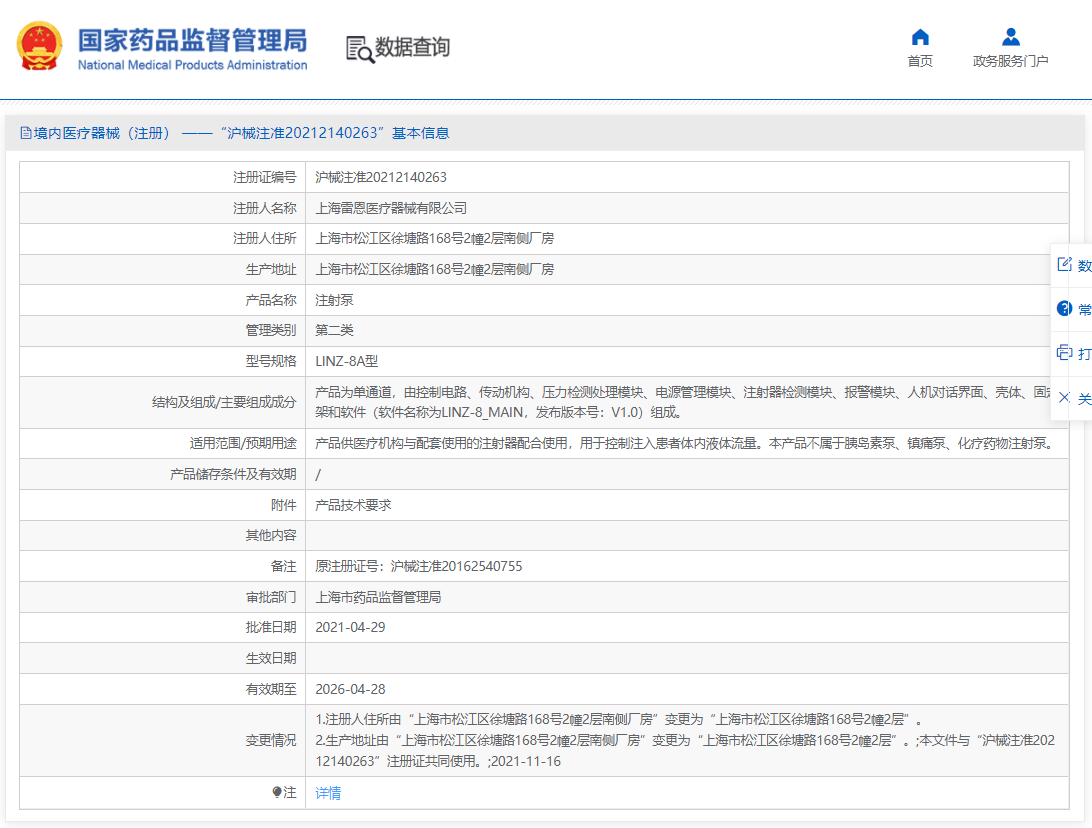Click the national emblem logo
Viewport: 1092px width, 828px height.
(x=40, y=46)
